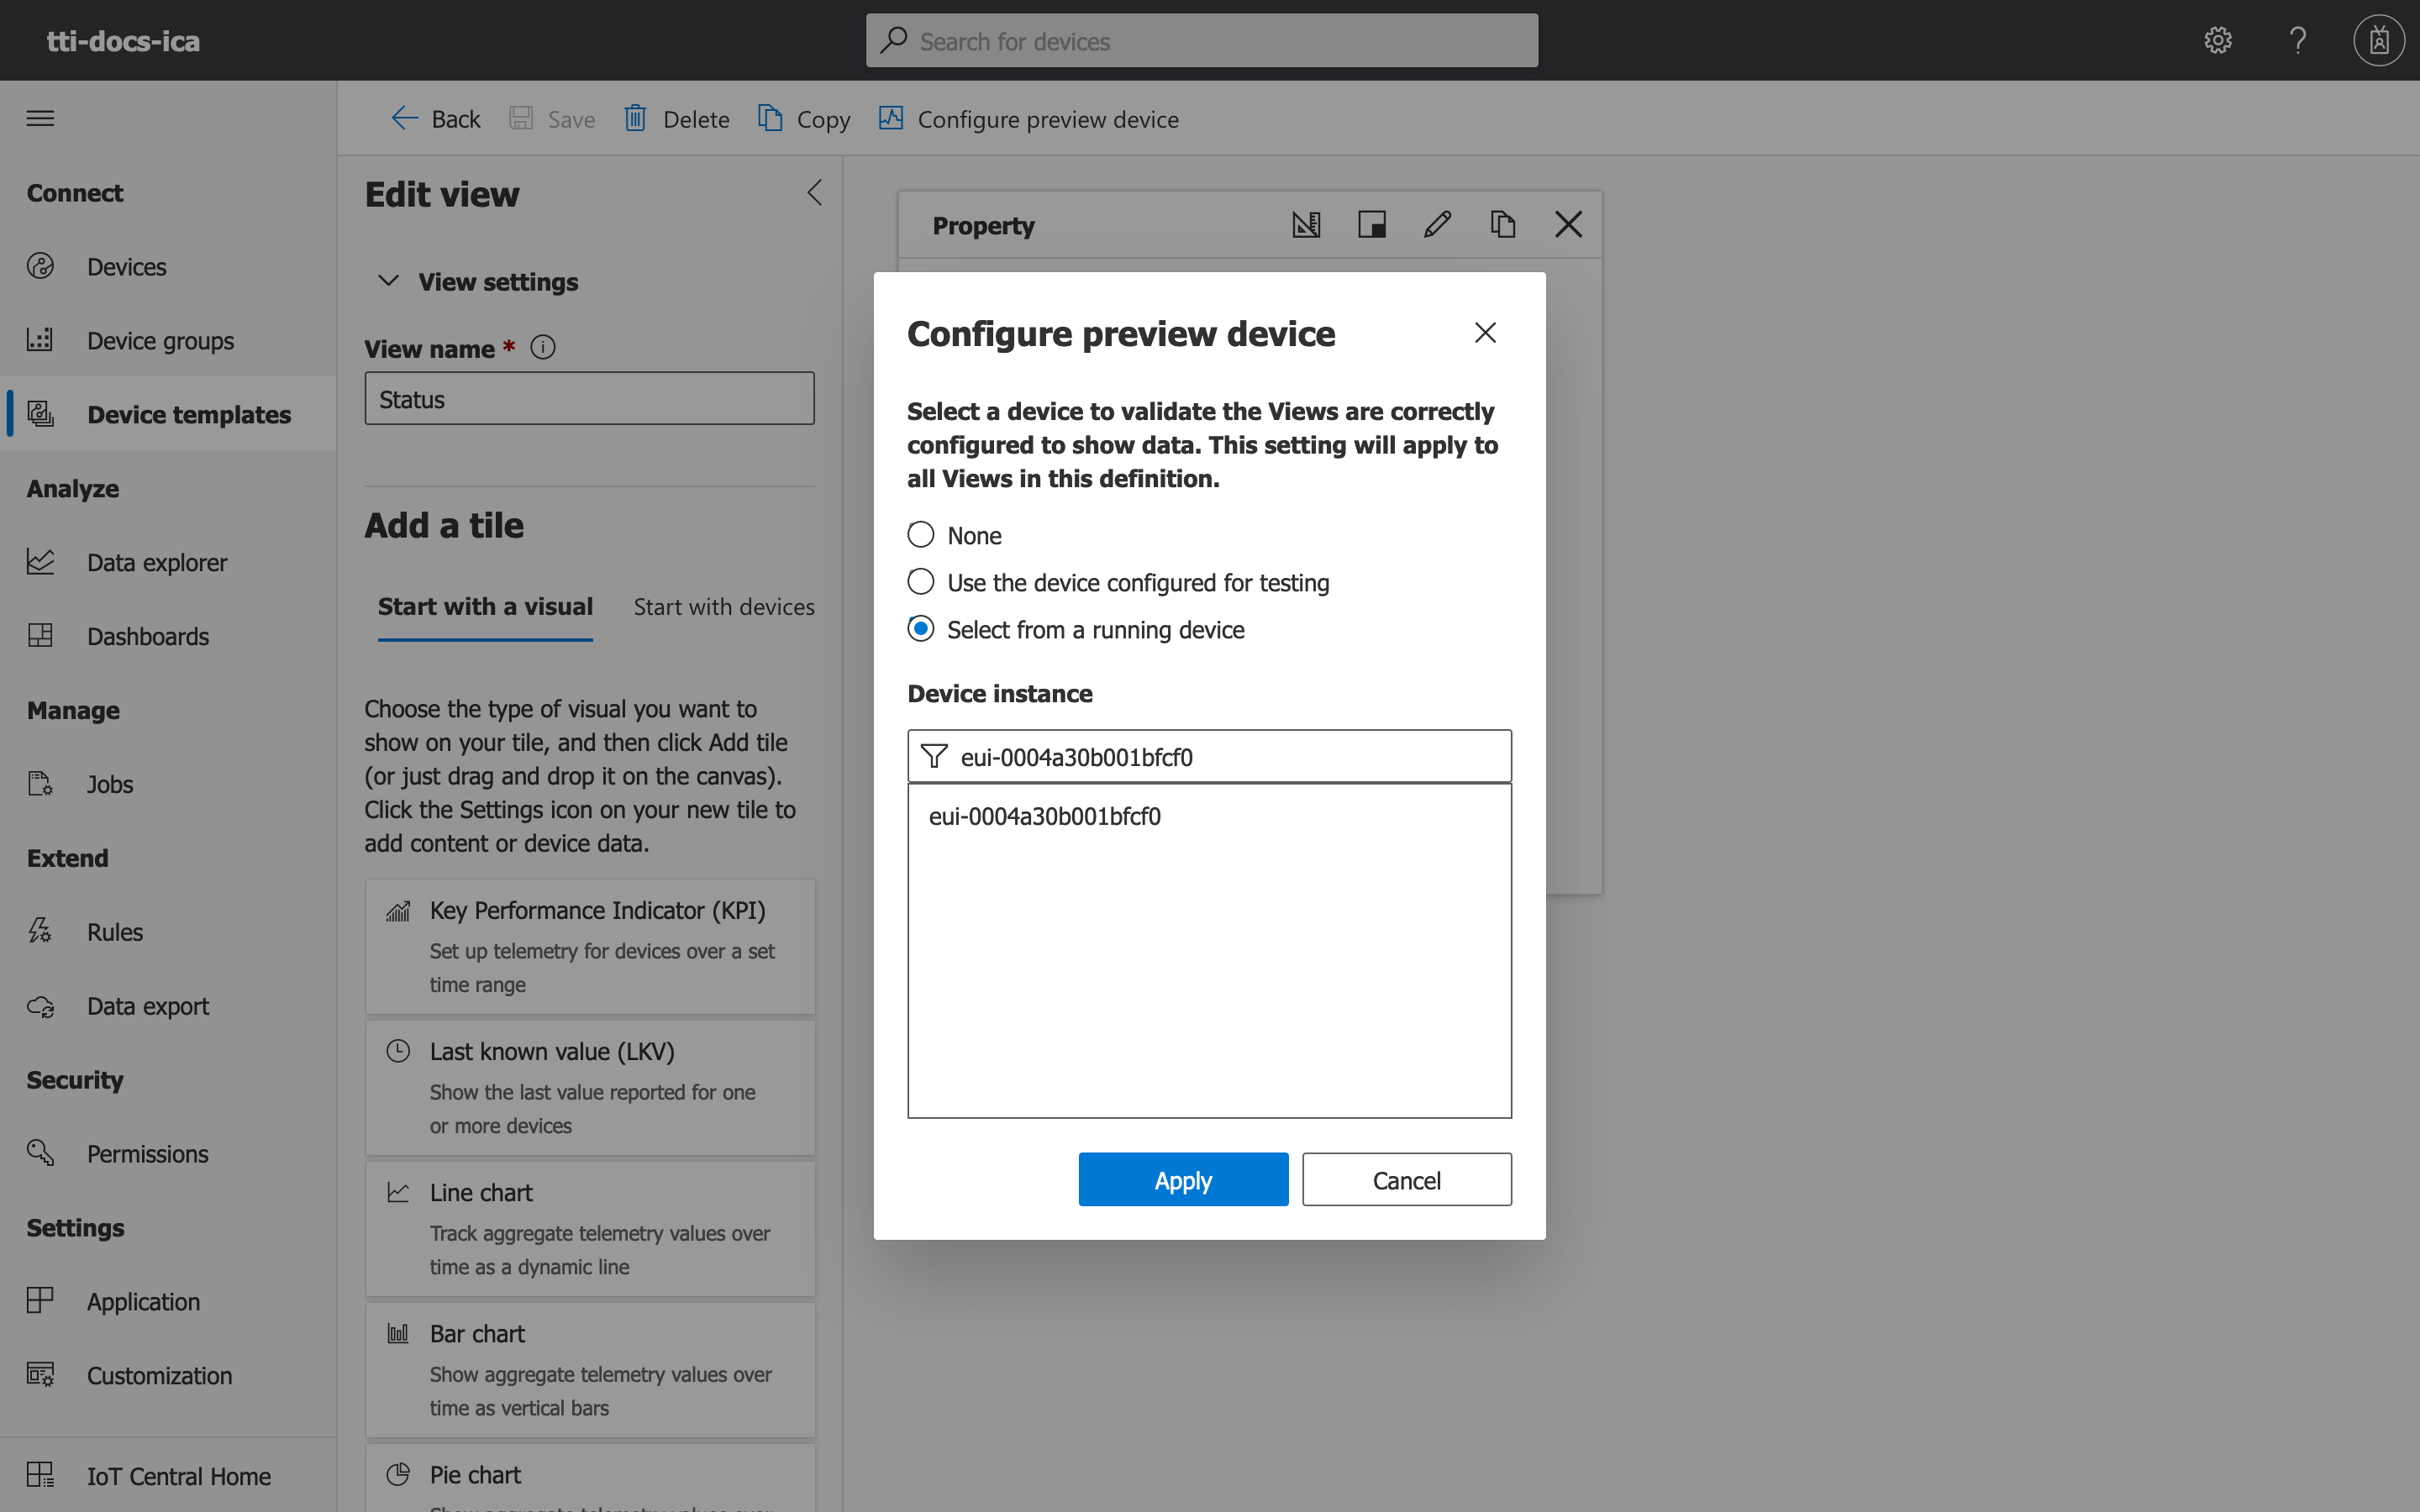This screenshot has width=2420, height=1512.
Task: Open Data export settings
Action: (148, 1006)
